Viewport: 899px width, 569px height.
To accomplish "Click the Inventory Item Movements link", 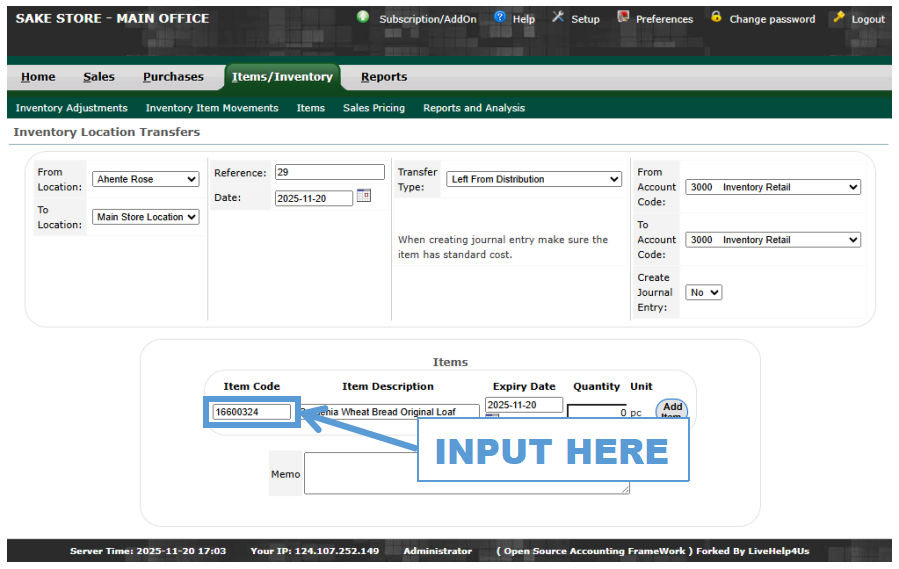I will [x=212, y=108].
